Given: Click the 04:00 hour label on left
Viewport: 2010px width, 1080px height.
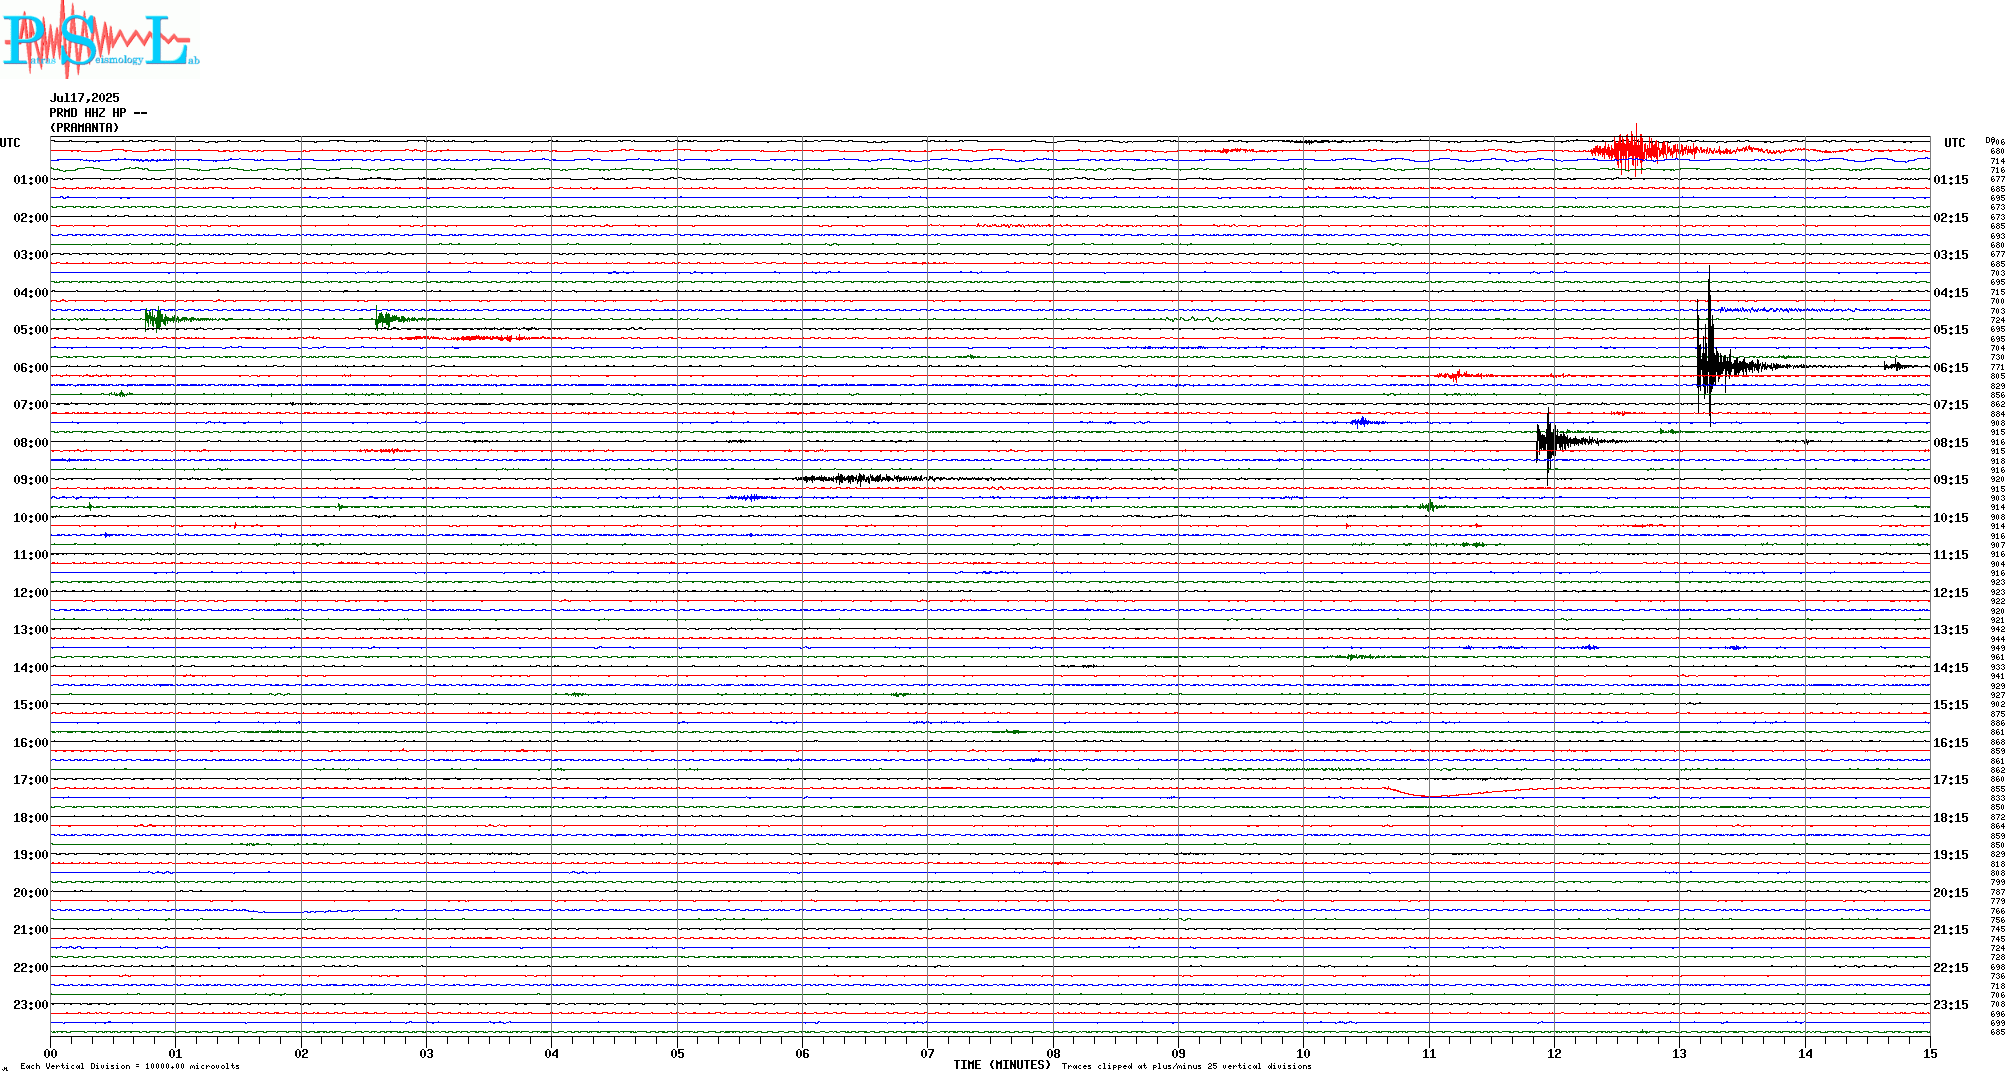Looking at the screenshot, I should [x=31, y=293].
